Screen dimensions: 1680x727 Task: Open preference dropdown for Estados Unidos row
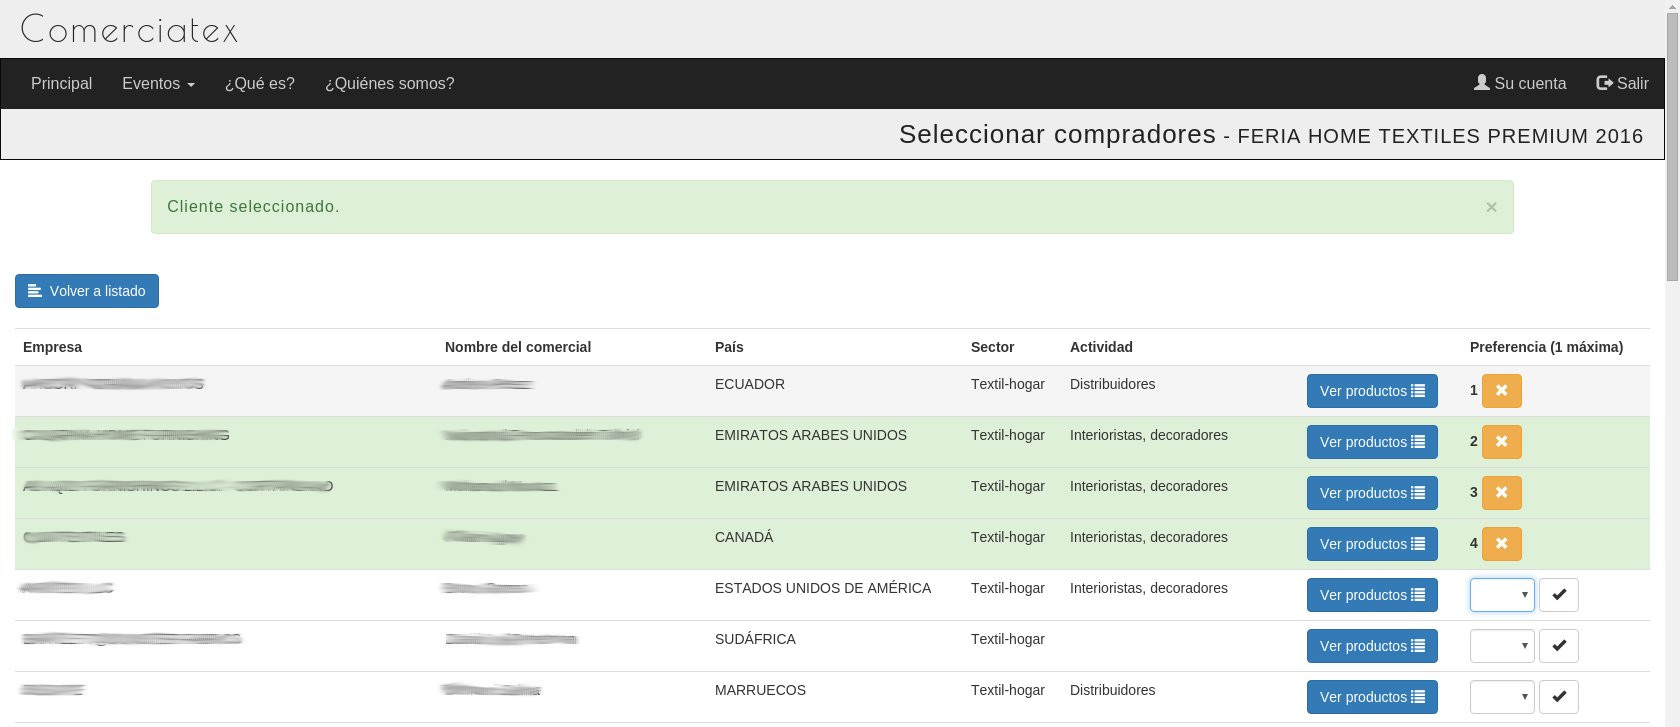click(1501, 595)
